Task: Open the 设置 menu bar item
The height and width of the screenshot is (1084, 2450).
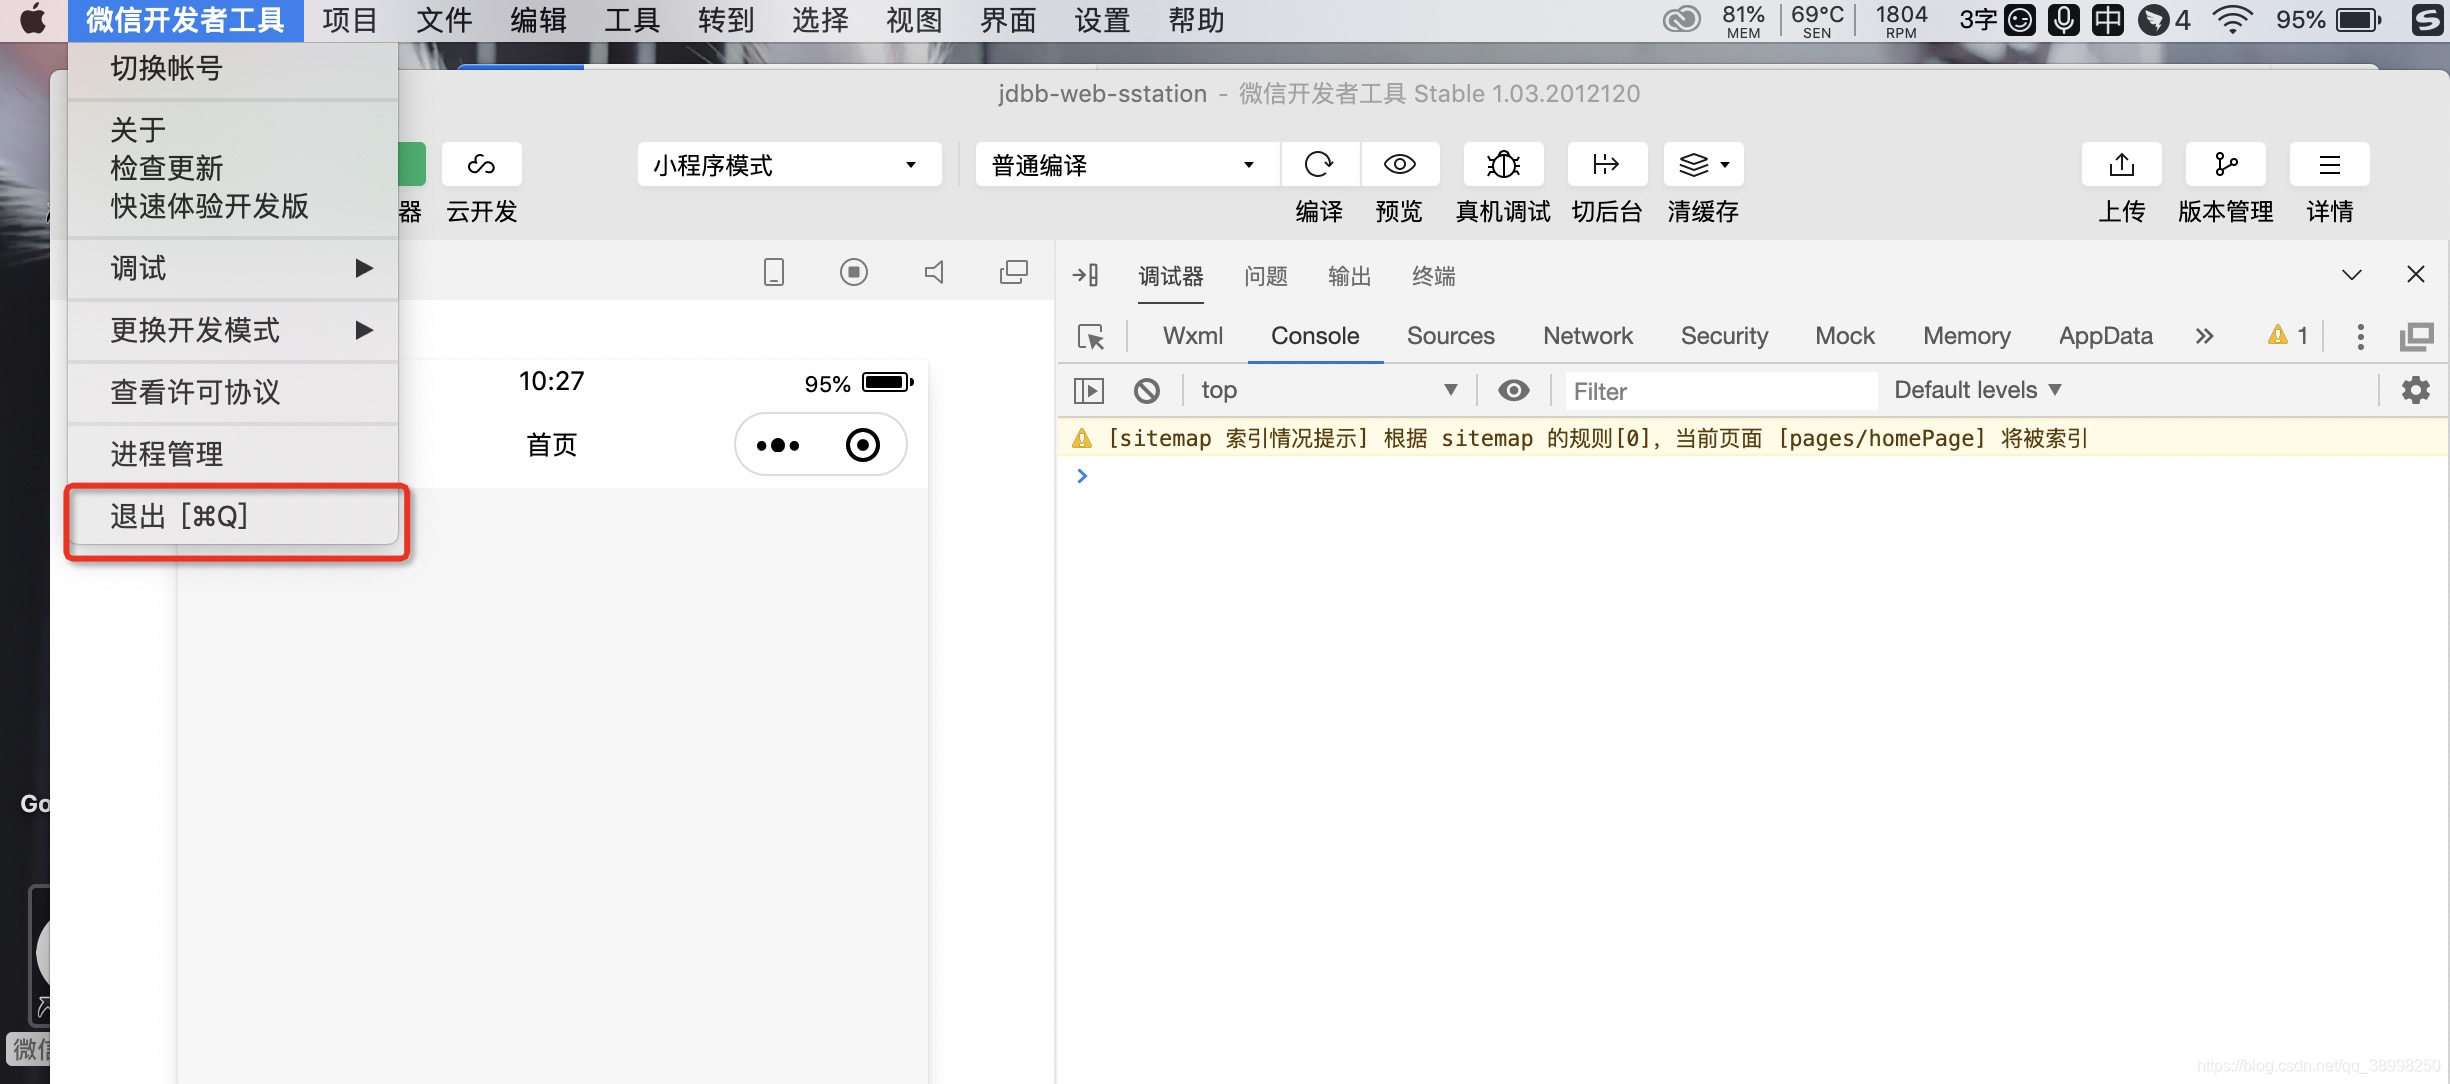Action: (1102, 20)
